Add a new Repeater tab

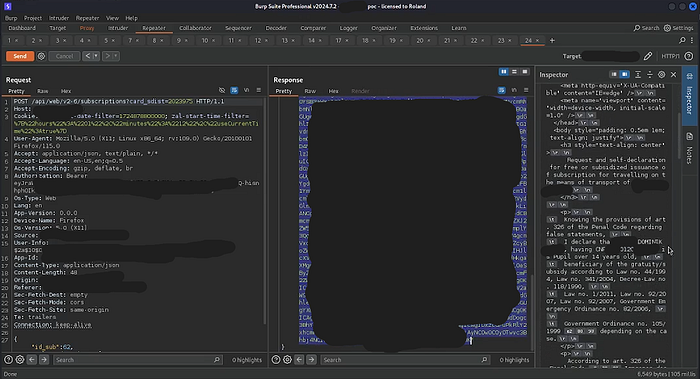click(x=552, y=41)
